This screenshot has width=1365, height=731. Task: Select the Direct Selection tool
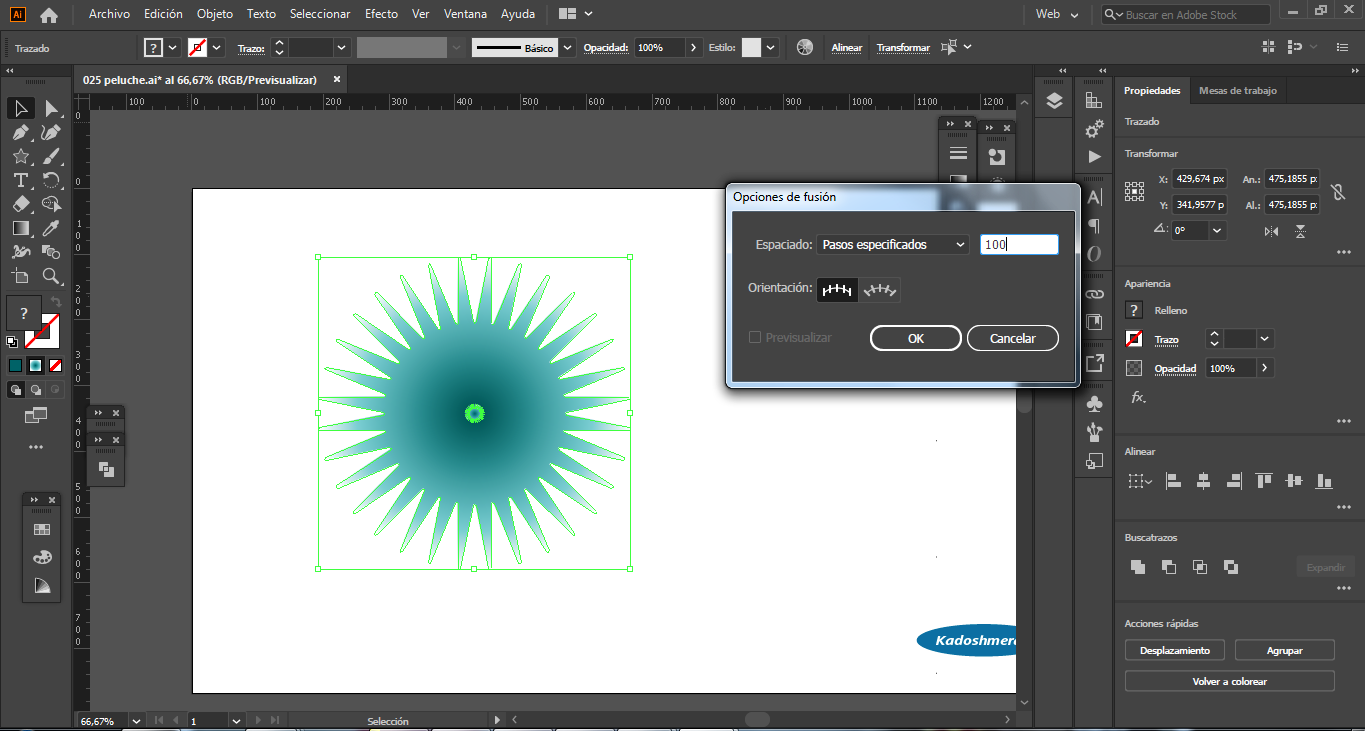(51, 108)
